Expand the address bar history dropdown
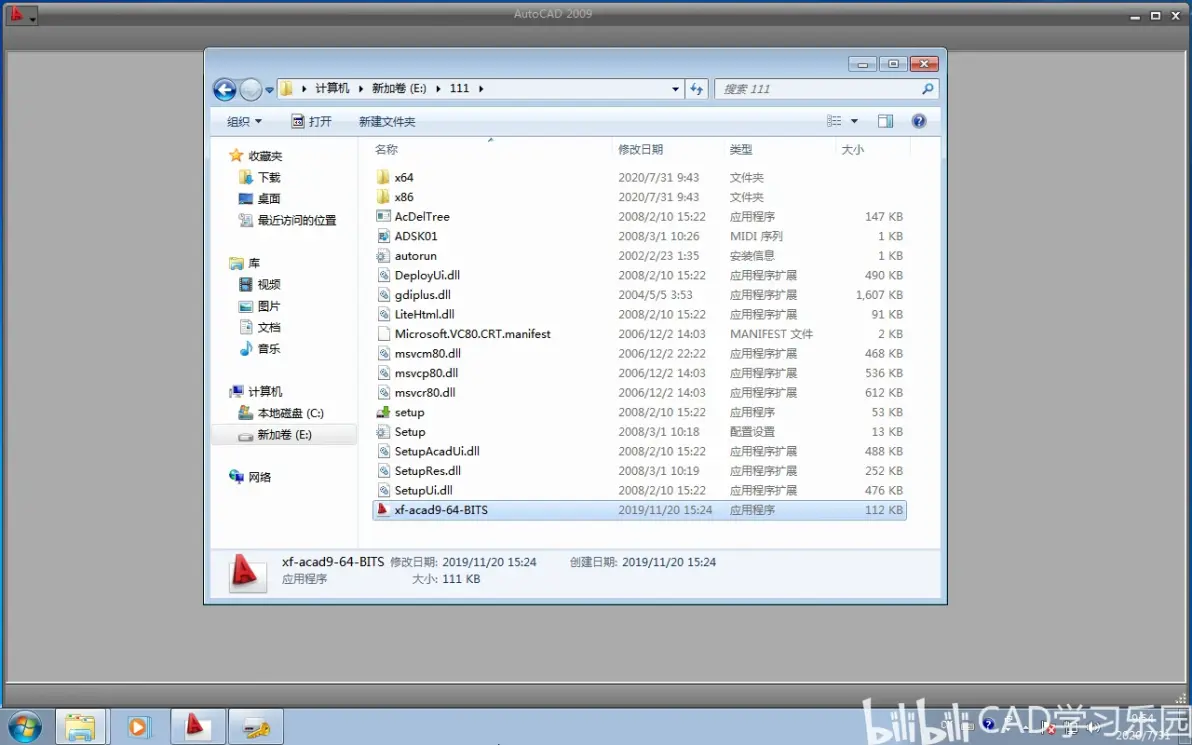This screenshot has height=745, width=1192. click(675, 89)
